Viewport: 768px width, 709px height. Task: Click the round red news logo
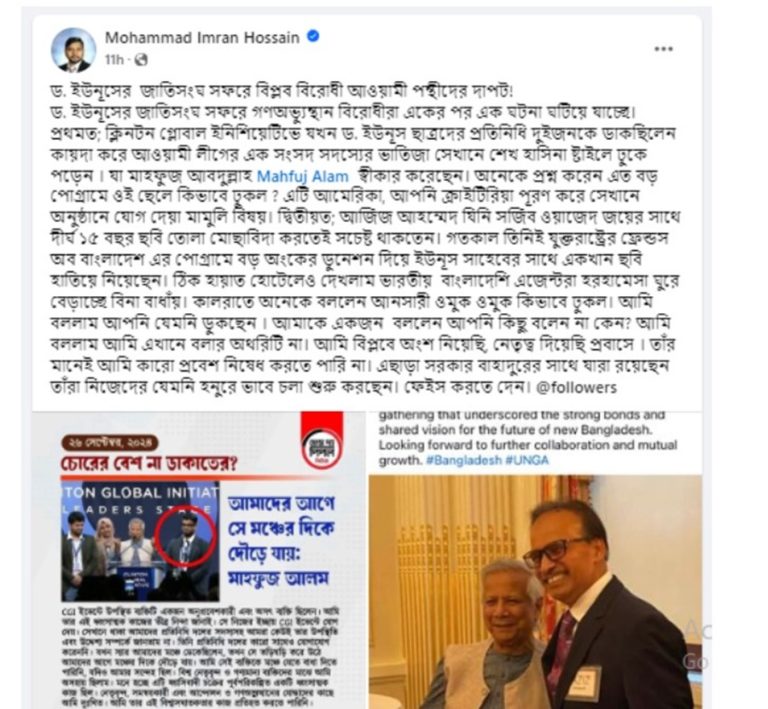(x=321, y=448)
